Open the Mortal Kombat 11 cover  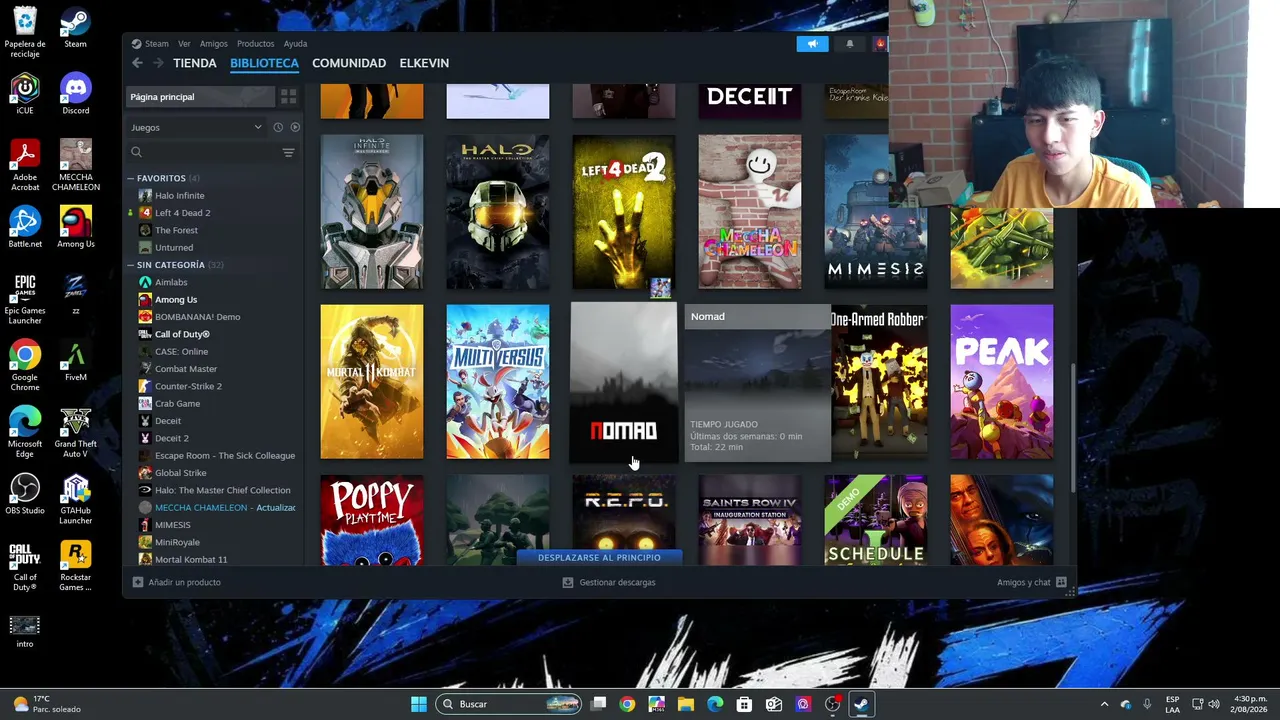tap(372, 382)
